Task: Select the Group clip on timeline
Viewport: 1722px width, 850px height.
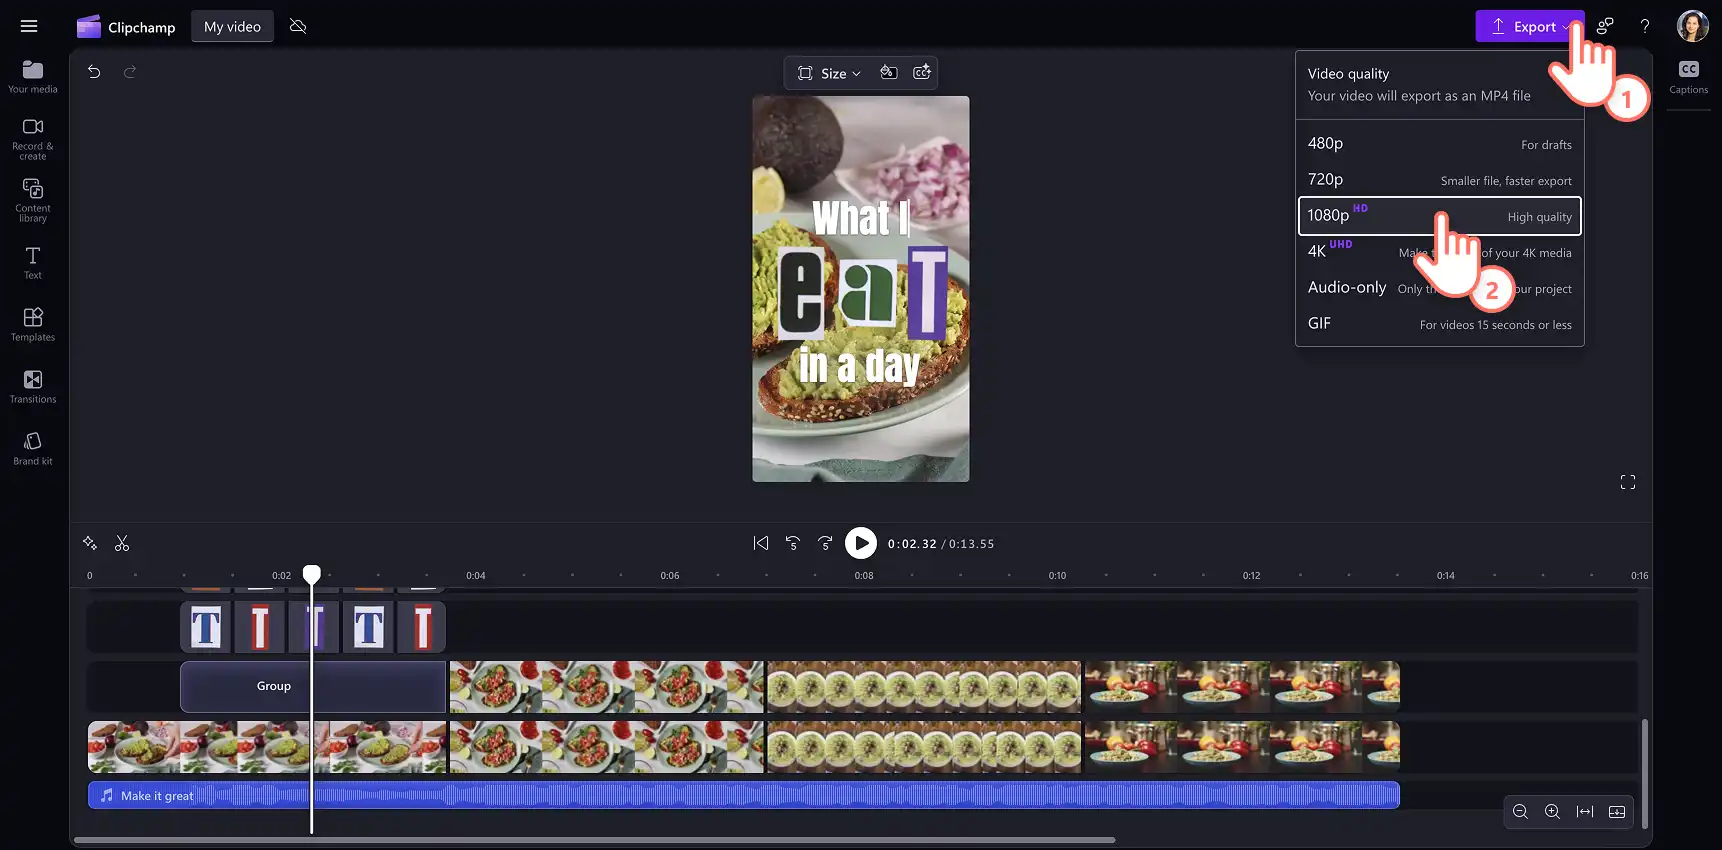Action: click(313, 686)
